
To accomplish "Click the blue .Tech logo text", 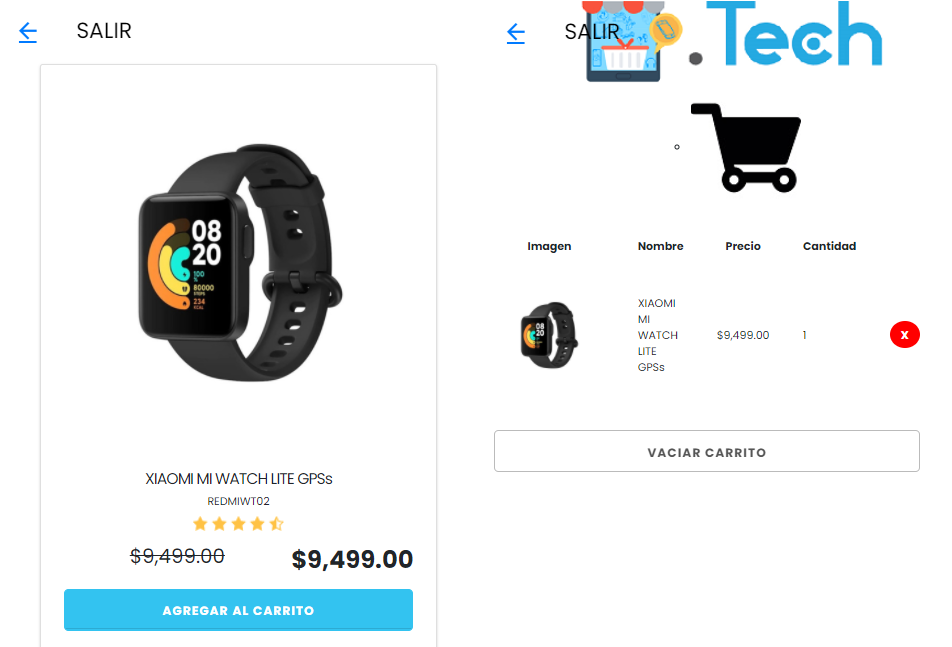I will coord(786,33).
